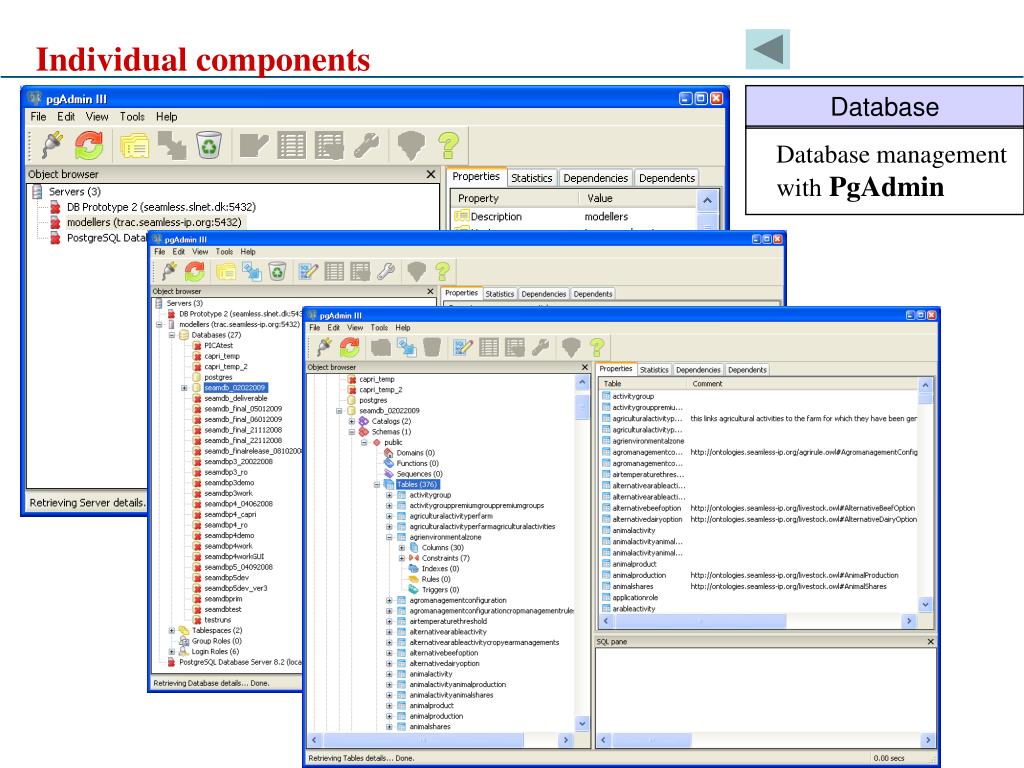Select seamdbtest database in middle window tree
This screenshot has width=1024, height=768.
(x=223, y=609)
